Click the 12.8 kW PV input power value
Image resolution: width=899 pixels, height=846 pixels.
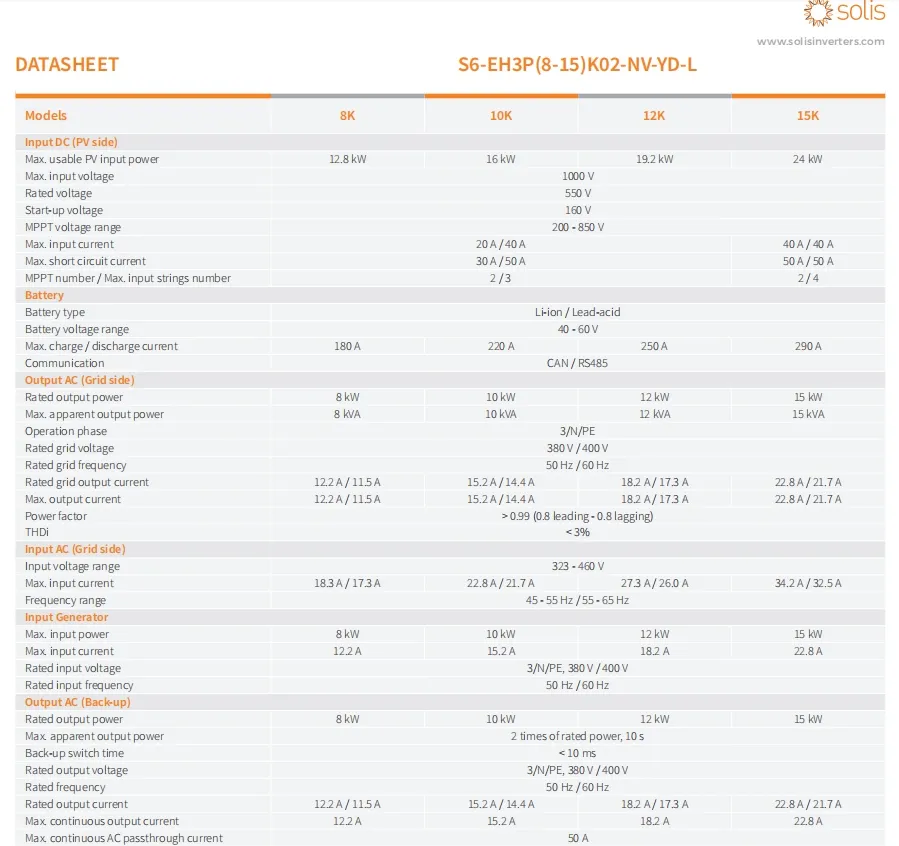point(347,159)
